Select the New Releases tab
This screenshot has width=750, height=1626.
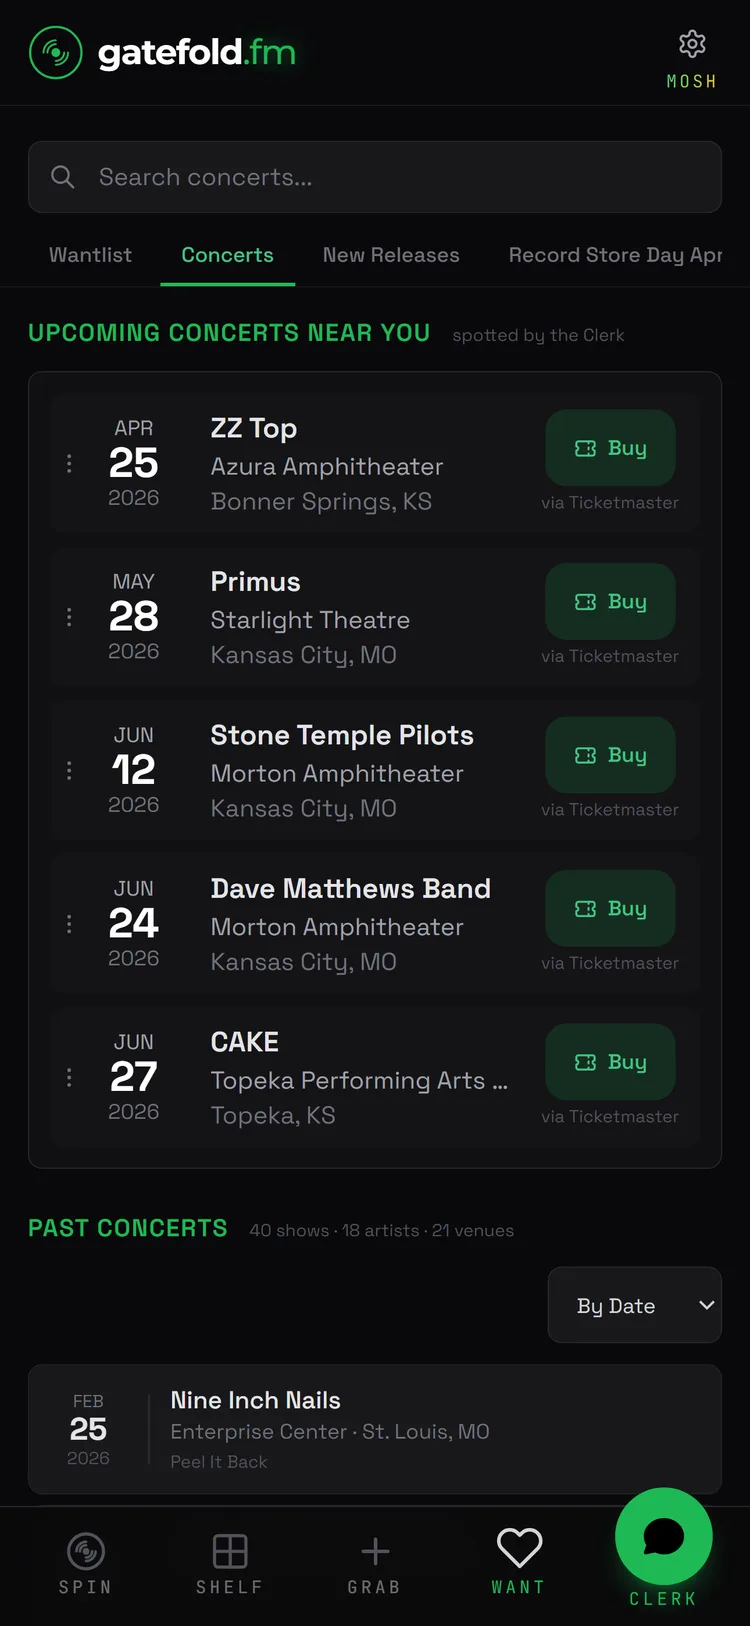pyautogui.click(x=391, y=255)
